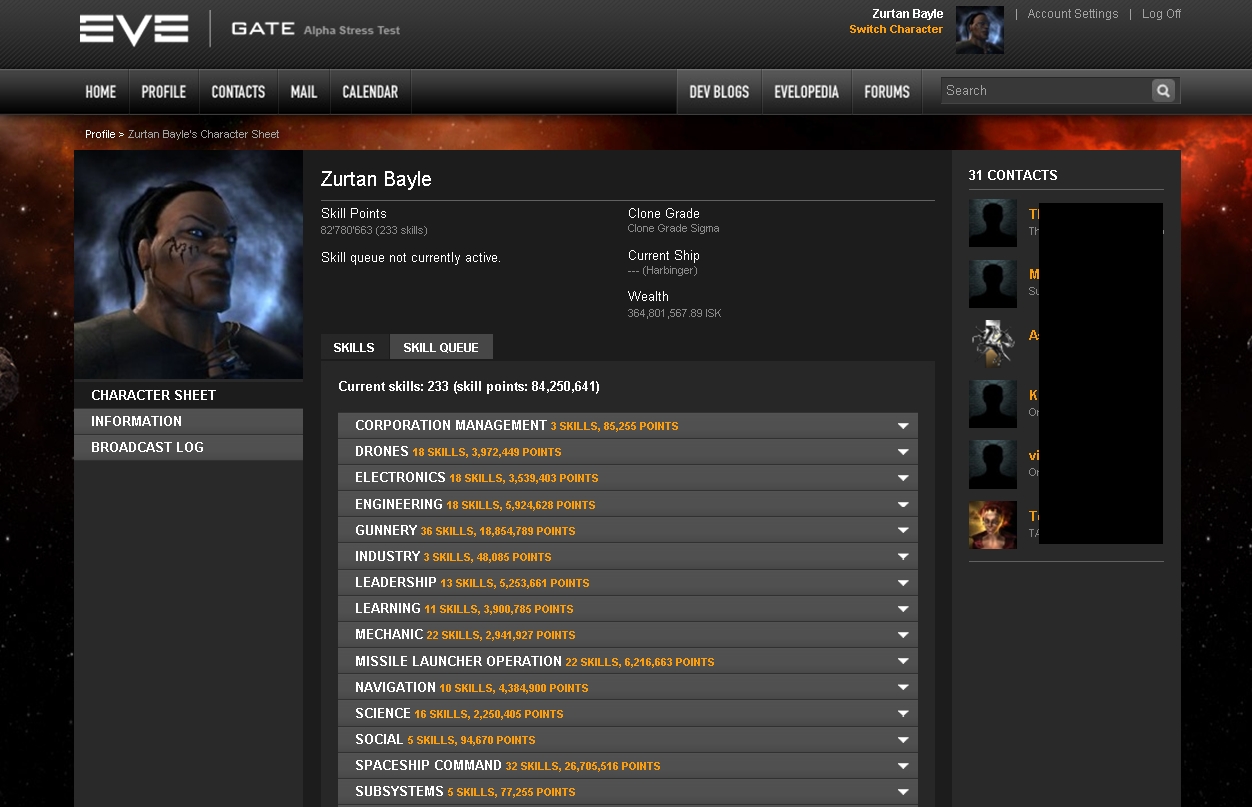Open Contacts in nav bar
The height and width of the screenshot is (807, 1252).
(x=238, y=92)
